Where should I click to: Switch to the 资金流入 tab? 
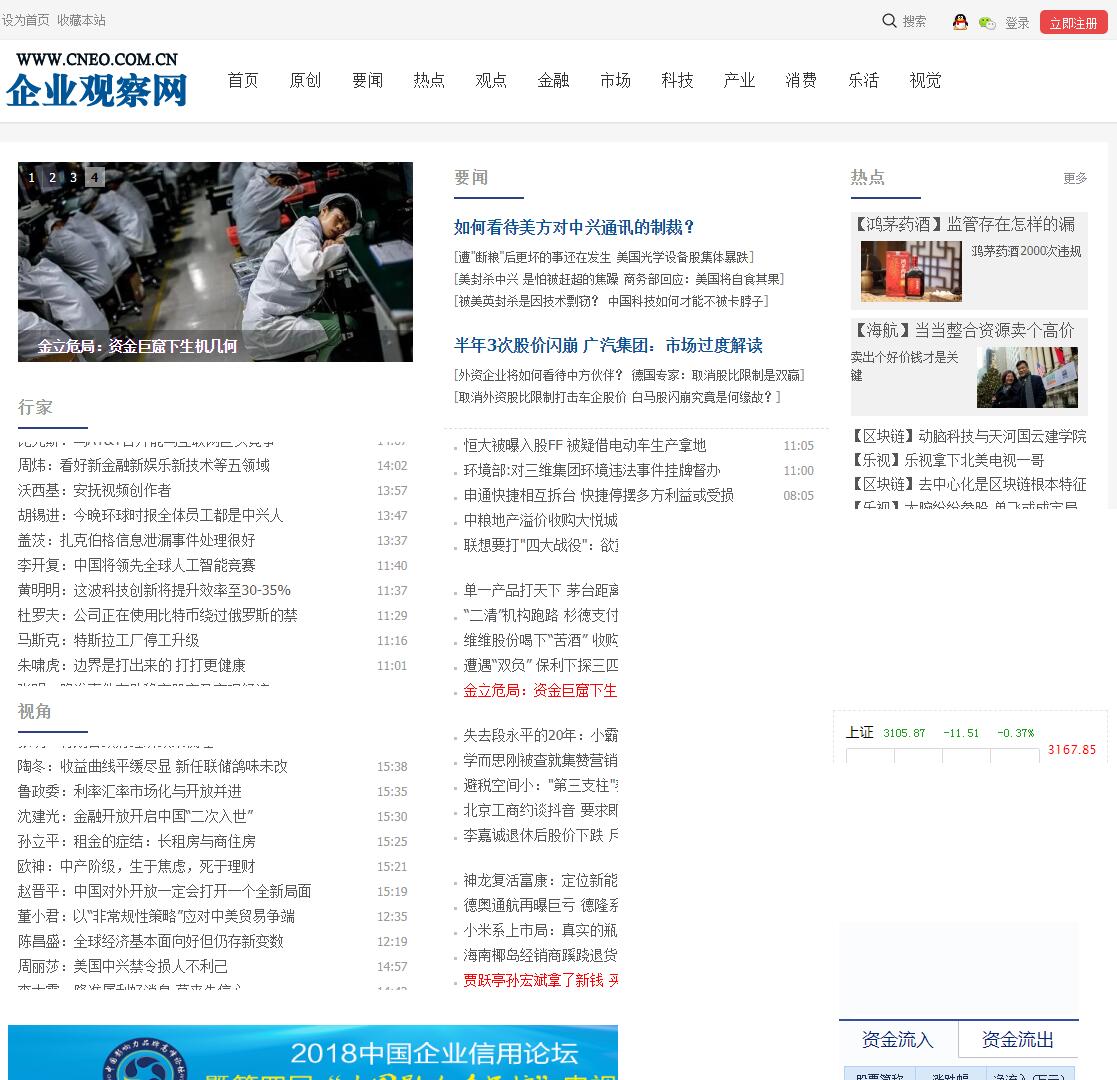pos(898,1039)
